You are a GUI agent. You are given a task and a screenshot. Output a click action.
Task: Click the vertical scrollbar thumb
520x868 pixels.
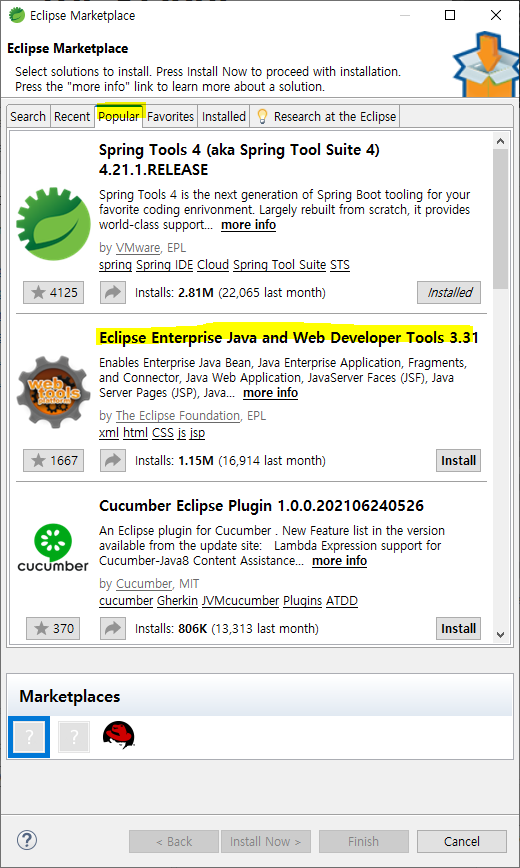[501, 219]
